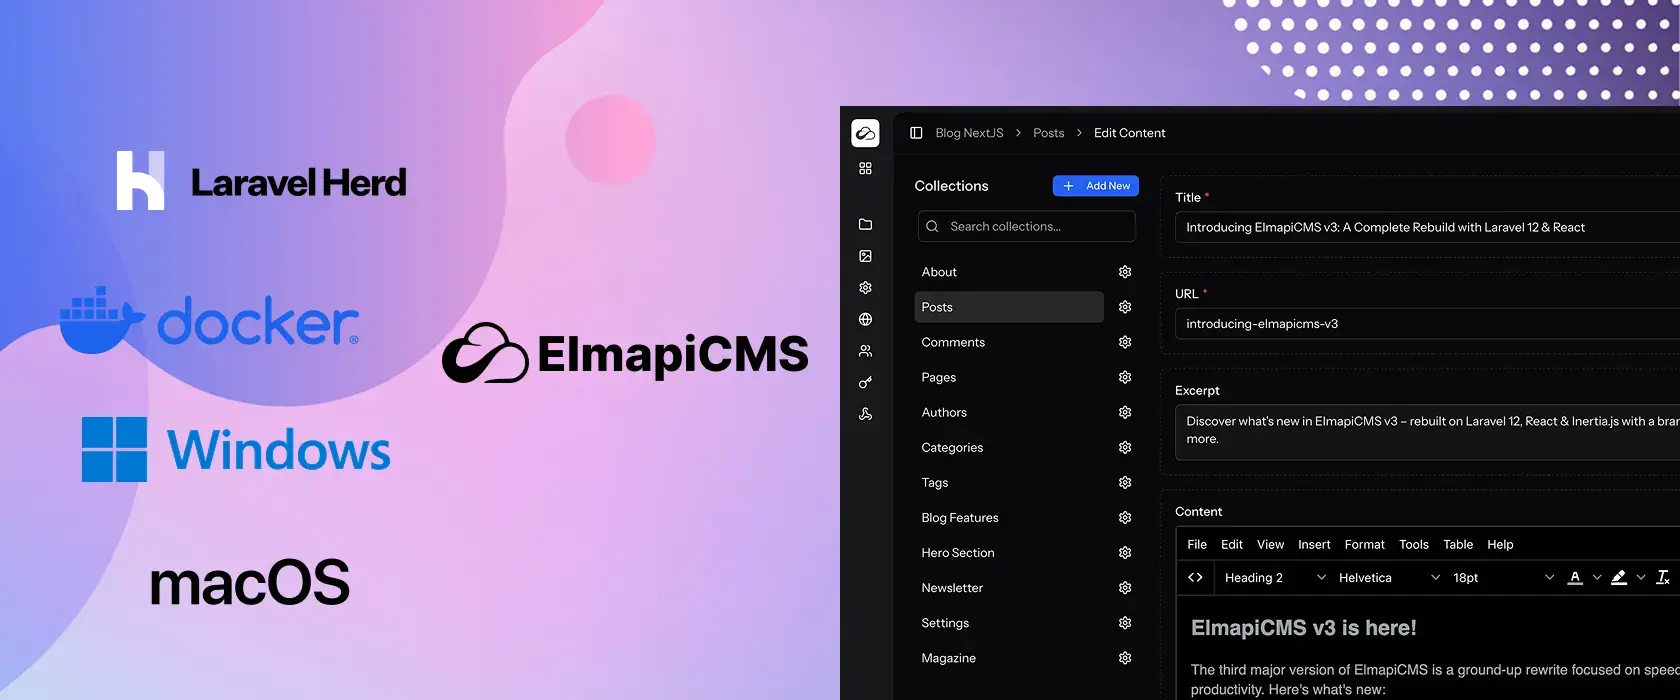Open source code view in the editor
1680x700 pixels.
pos(1195,577)
